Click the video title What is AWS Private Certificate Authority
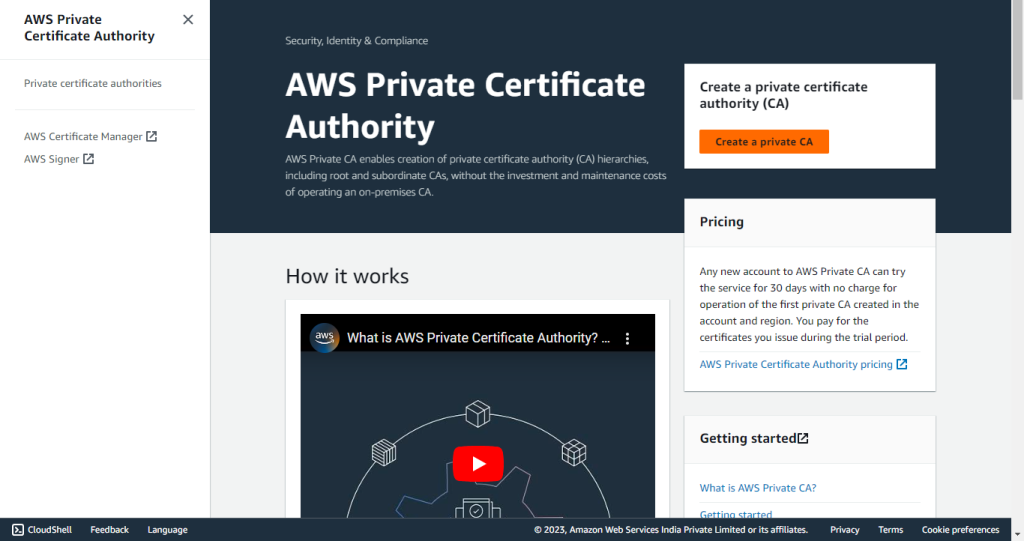 pos(479,338)
